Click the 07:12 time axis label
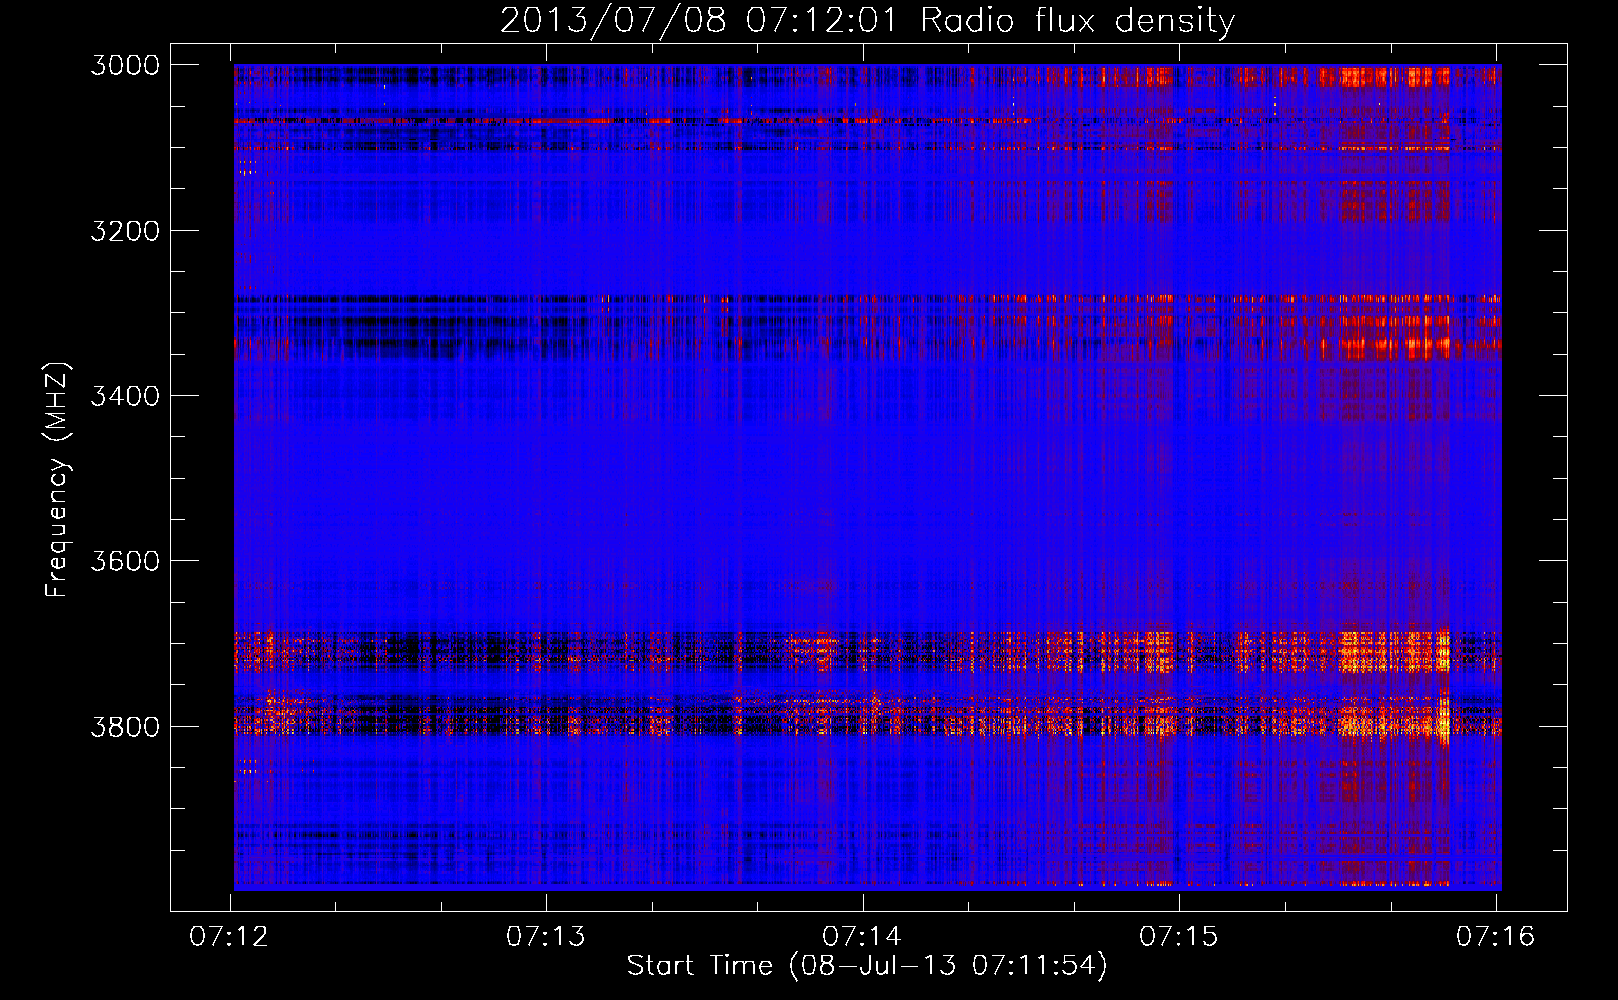The height and width of the screenshot is (1000, 1618). click(x=229, y=936)
